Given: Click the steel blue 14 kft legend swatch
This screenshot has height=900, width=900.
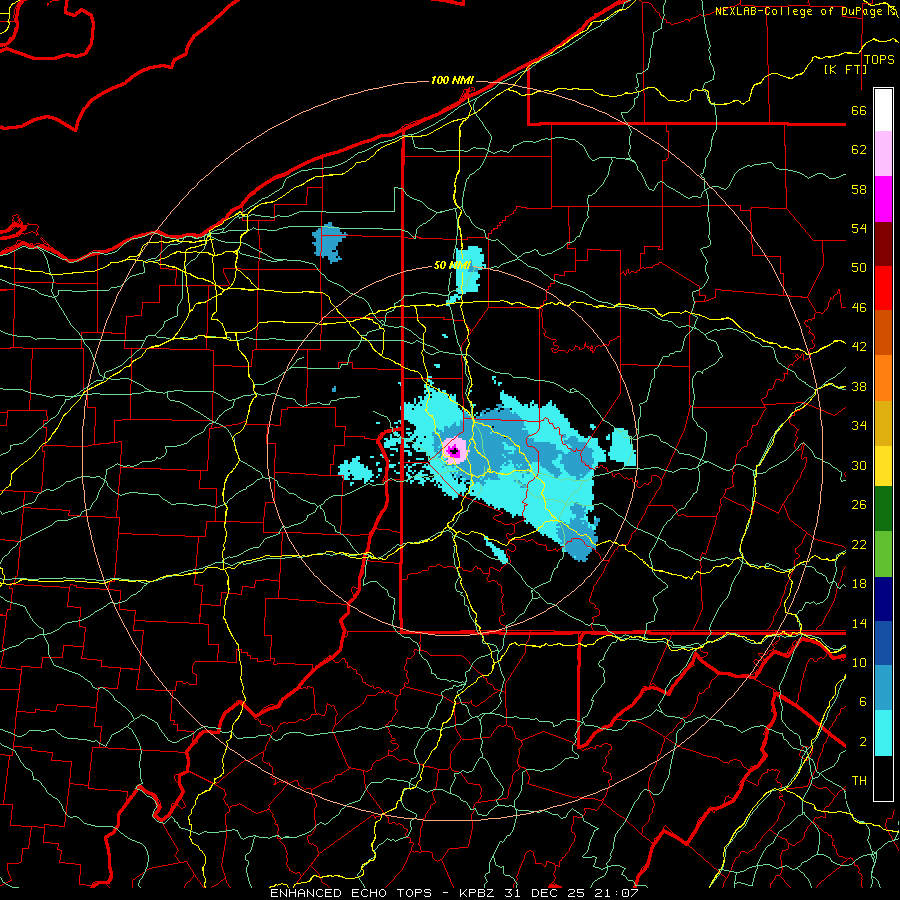Looking at the screenshot, I should click(x=883, y=688).
